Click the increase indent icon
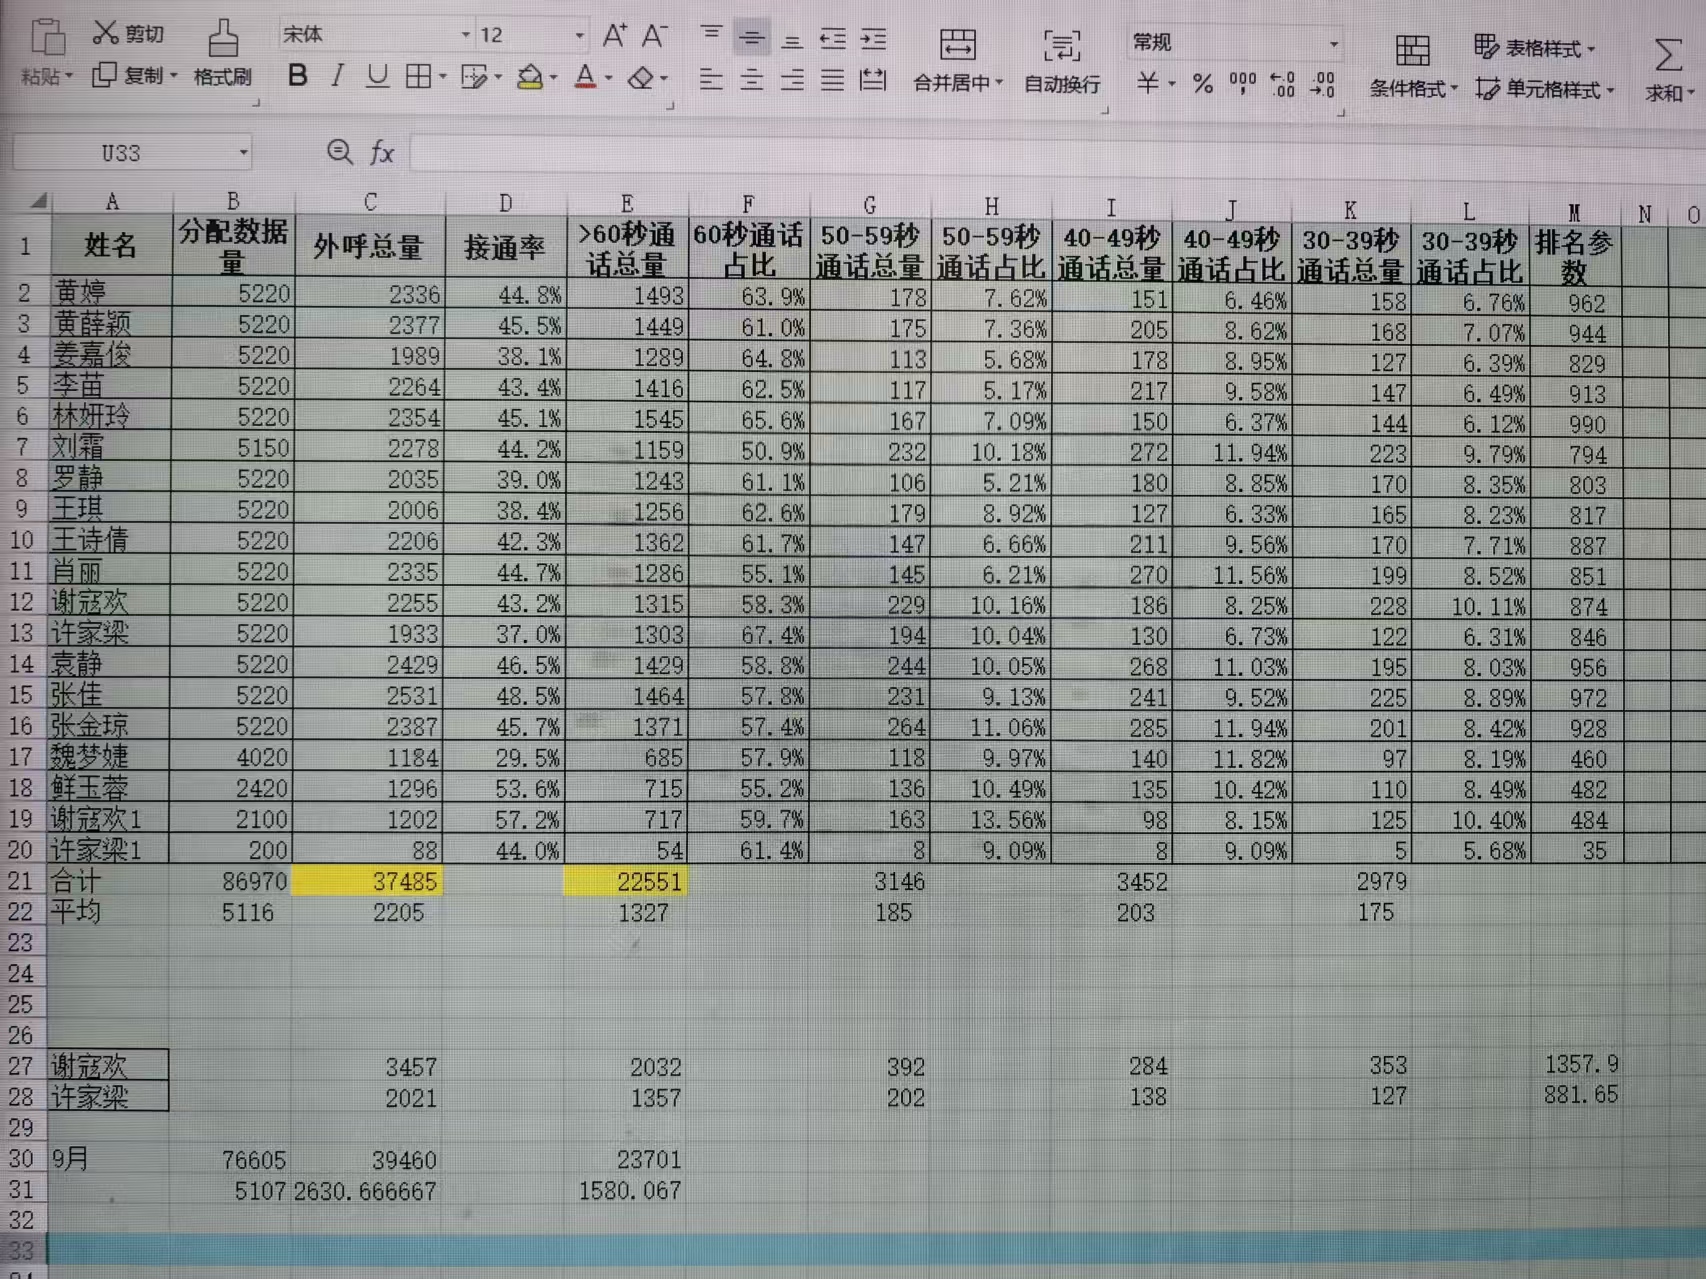This screenshot has width=1706, height=1279. click(873, 39)
